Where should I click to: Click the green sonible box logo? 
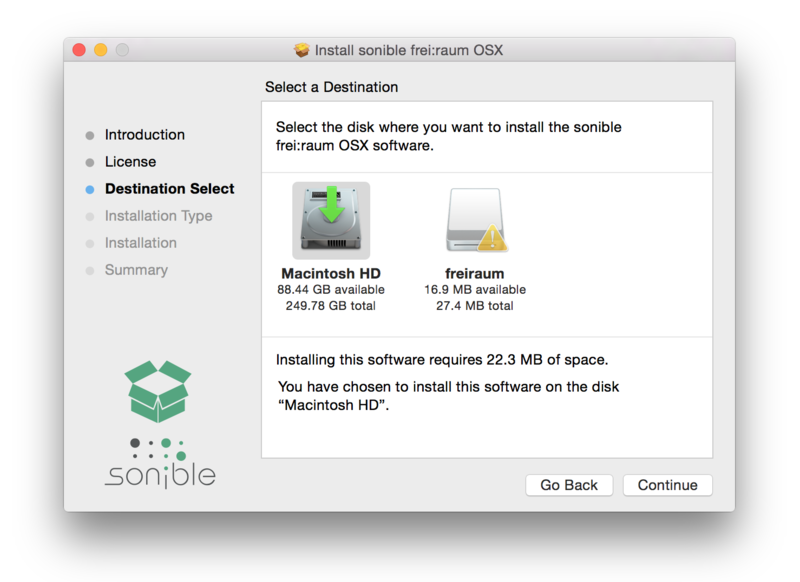click(x=158, y=390)
